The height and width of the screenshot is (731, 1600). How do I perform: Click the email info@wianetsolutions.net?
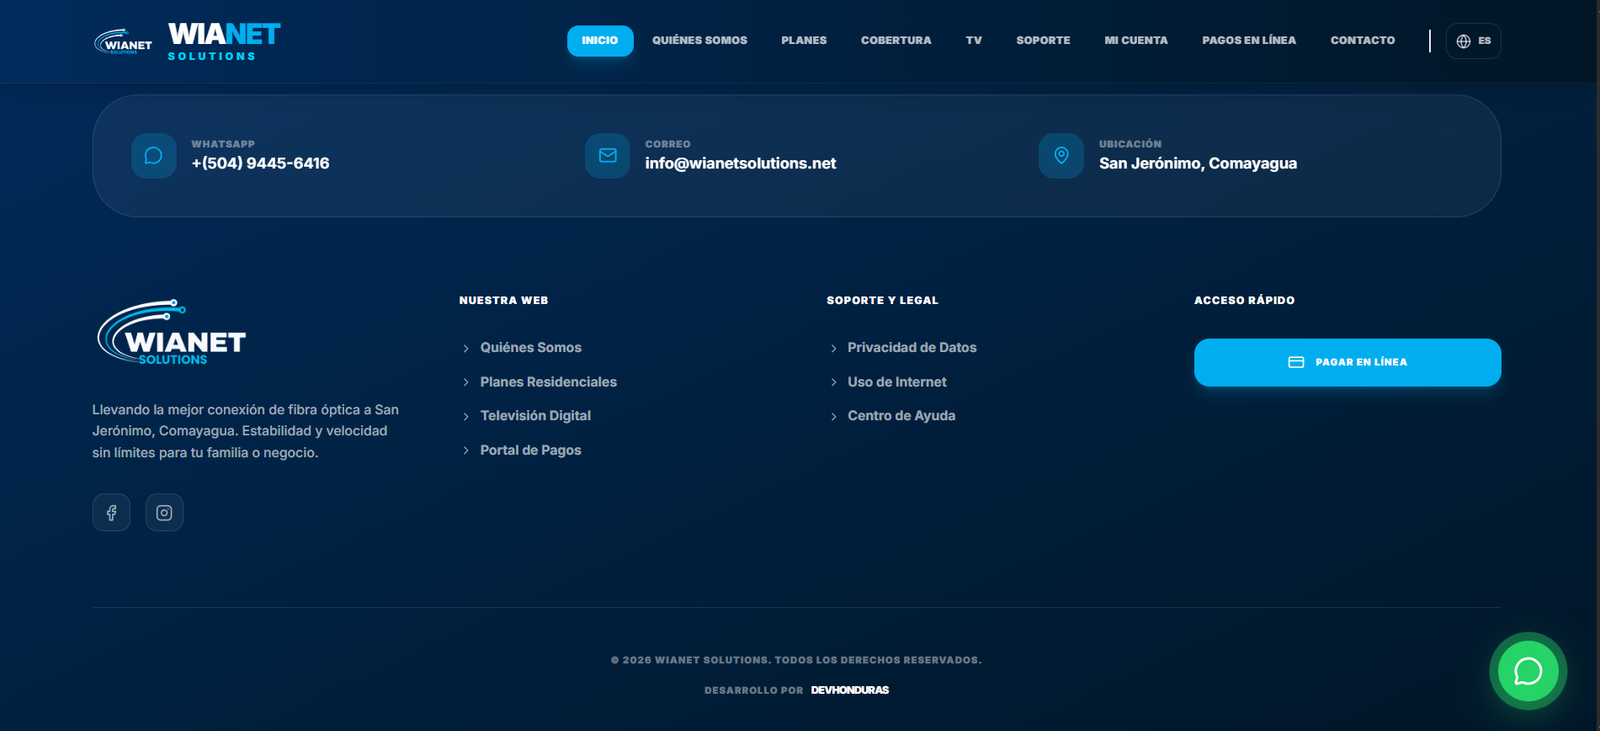740,163
